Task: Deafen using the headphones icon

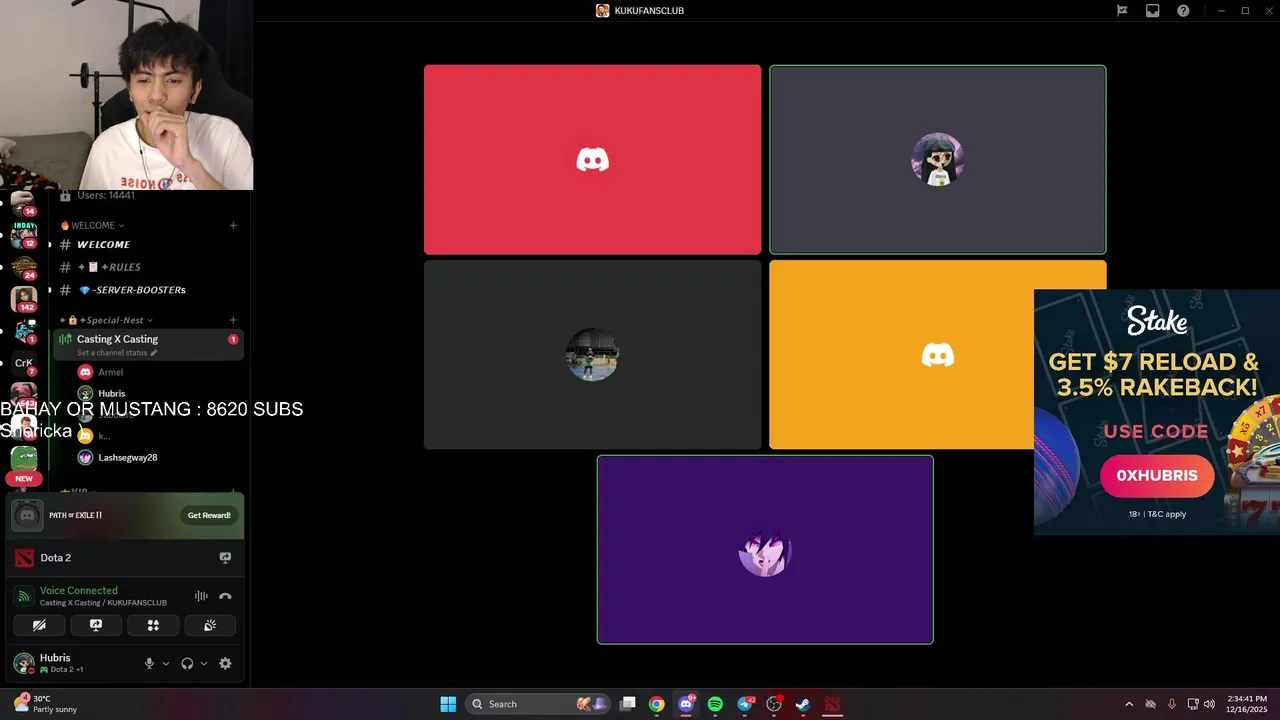Action: pos(187,663)
